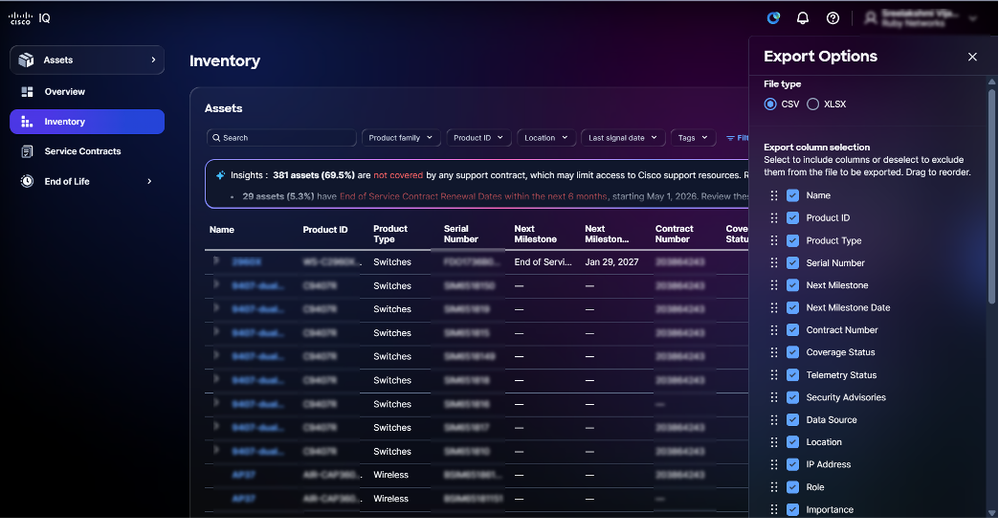This screenshot has width=999, height=519.
Task: Expand the End of Life chevron
Action: click(149, 181)
